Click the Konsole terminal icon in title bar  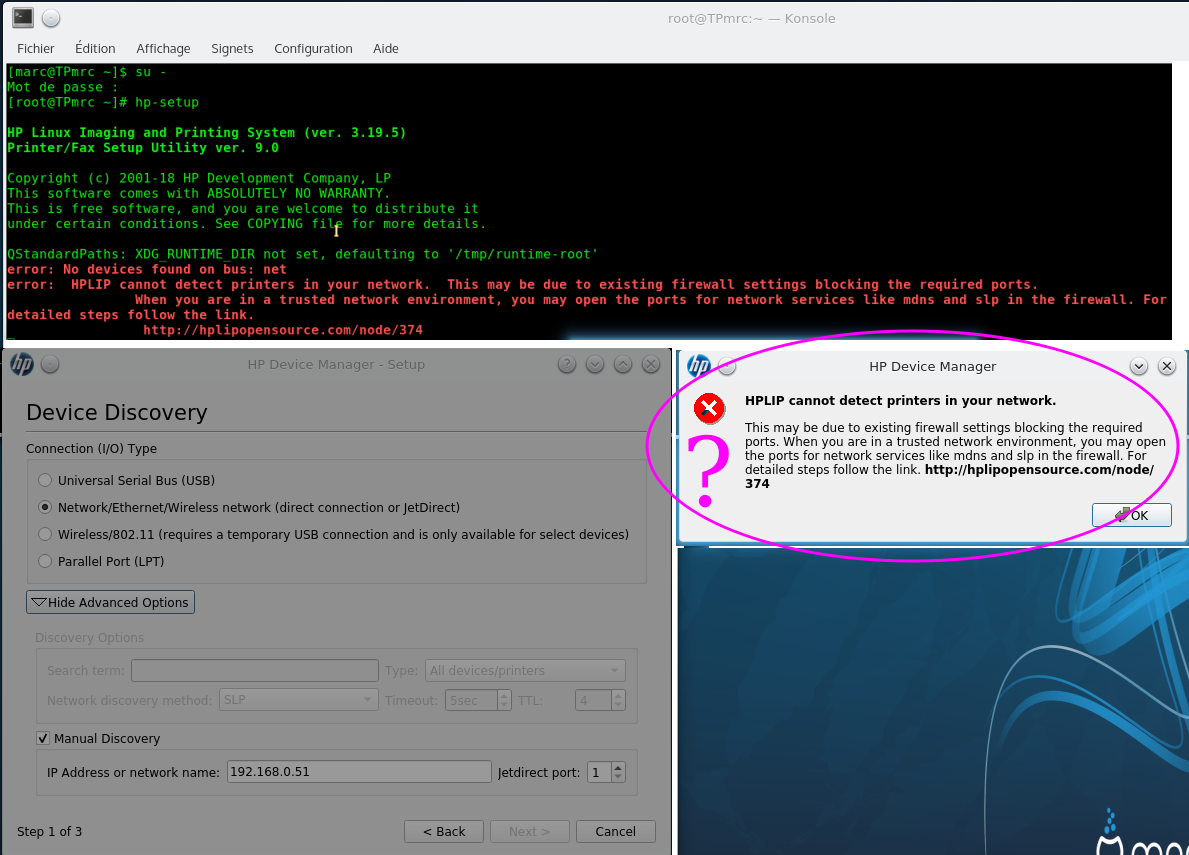coord(23,17)
